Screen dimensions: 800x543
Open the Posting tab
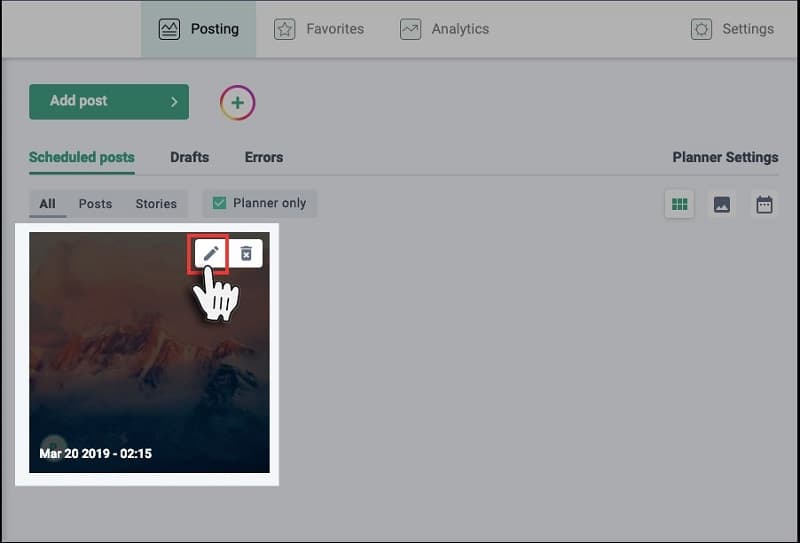[198, 29]
